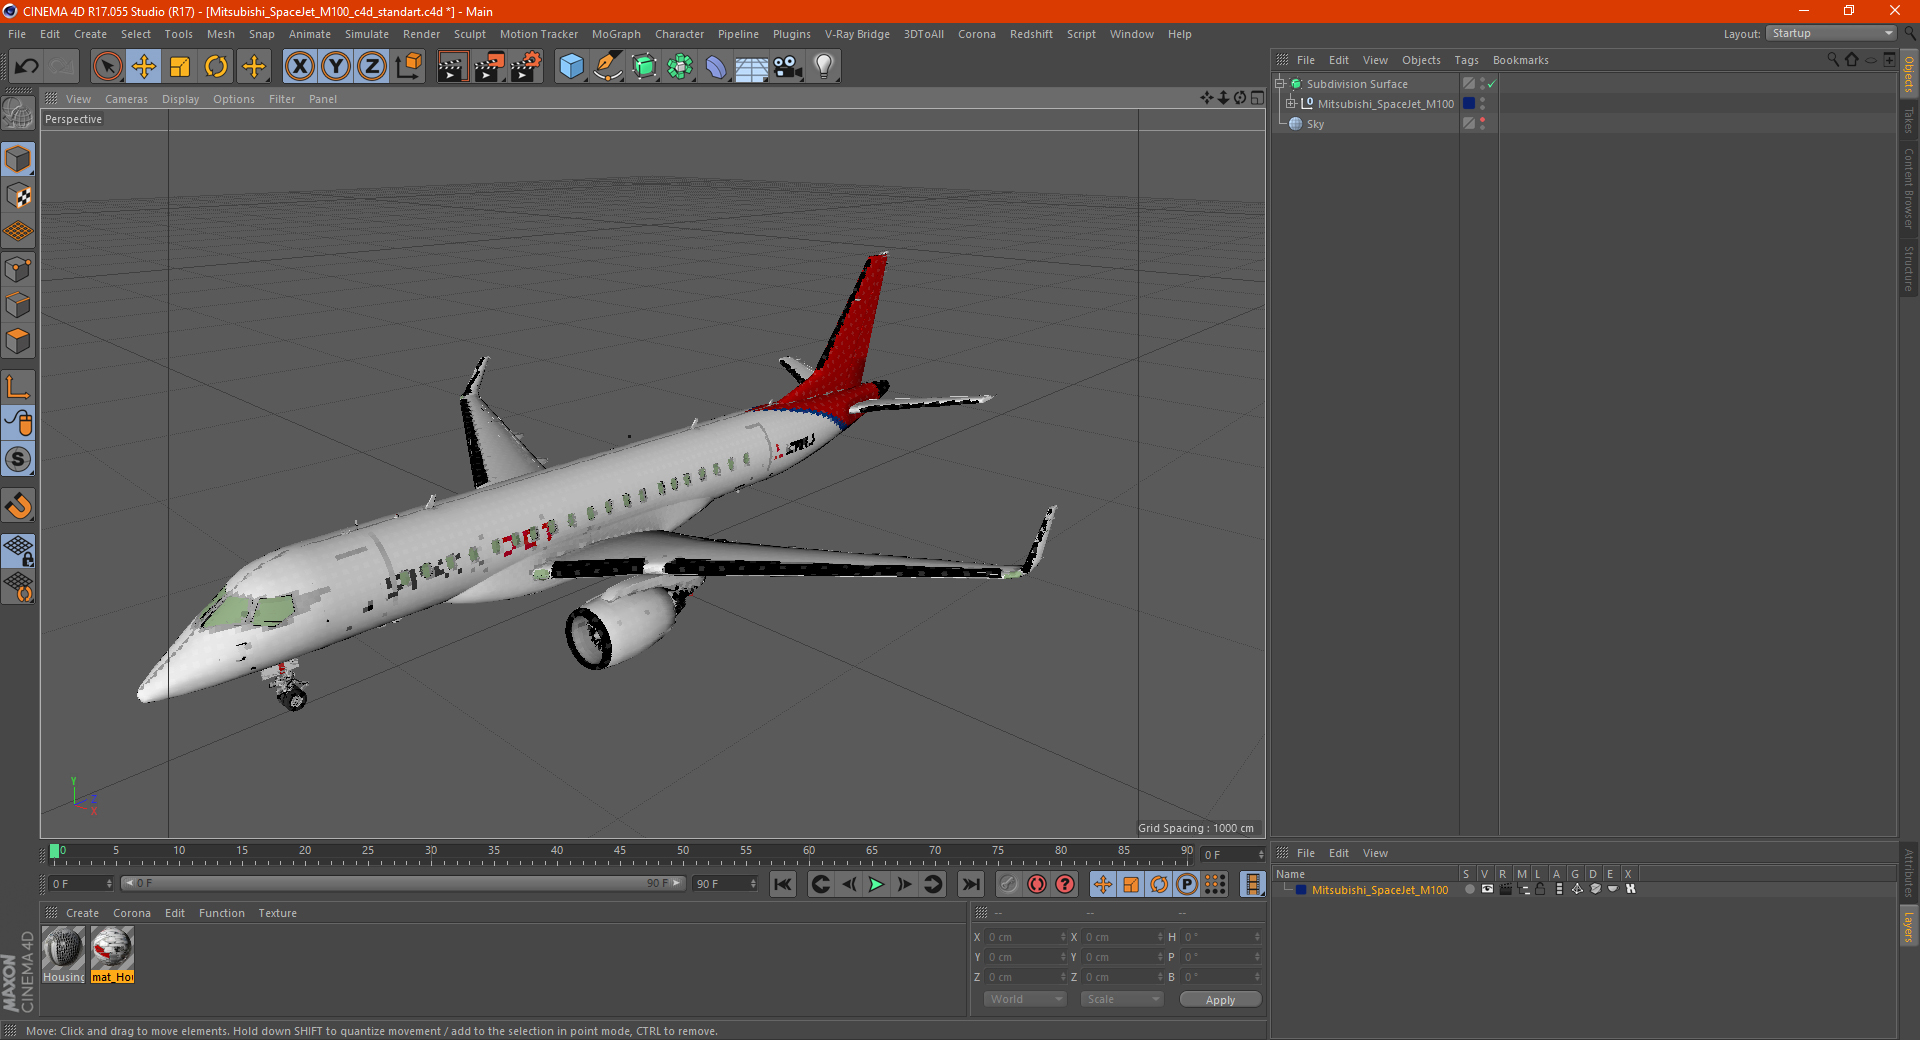Viewport: 1920px width, 1040px height.
Task: Click Mitsubishi_SpaceJet_M100 blue layer swatch
Action: click(1469, 104)
